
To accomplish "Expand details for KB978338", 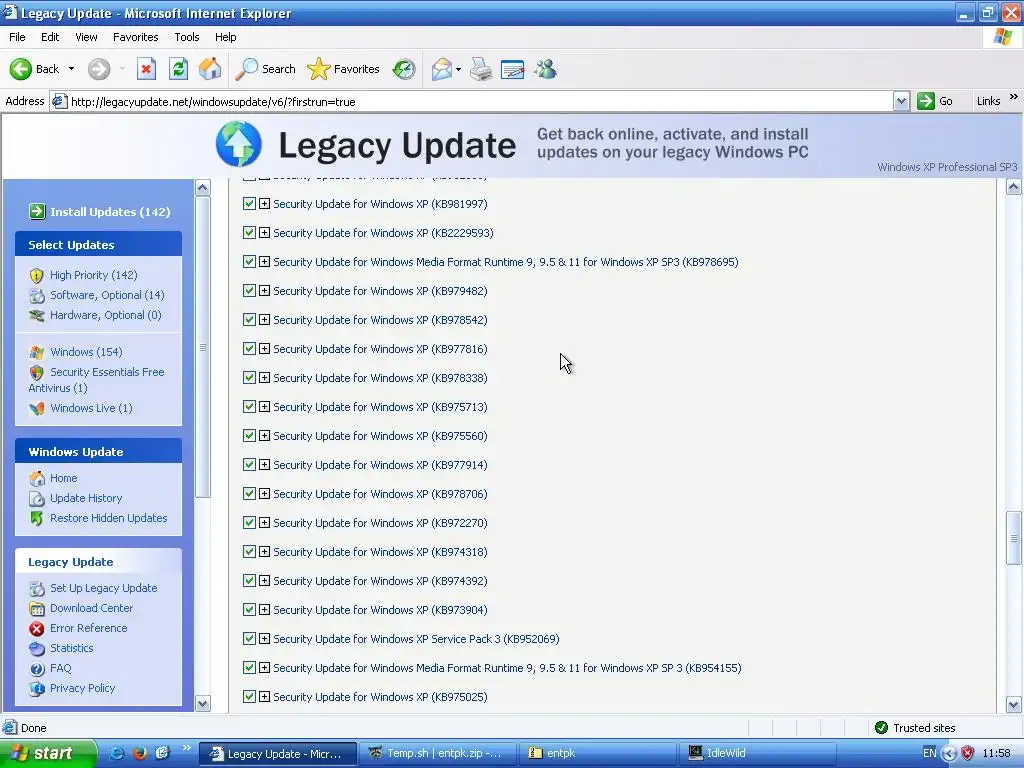I will pyautogui.click(x=264, y=377).
